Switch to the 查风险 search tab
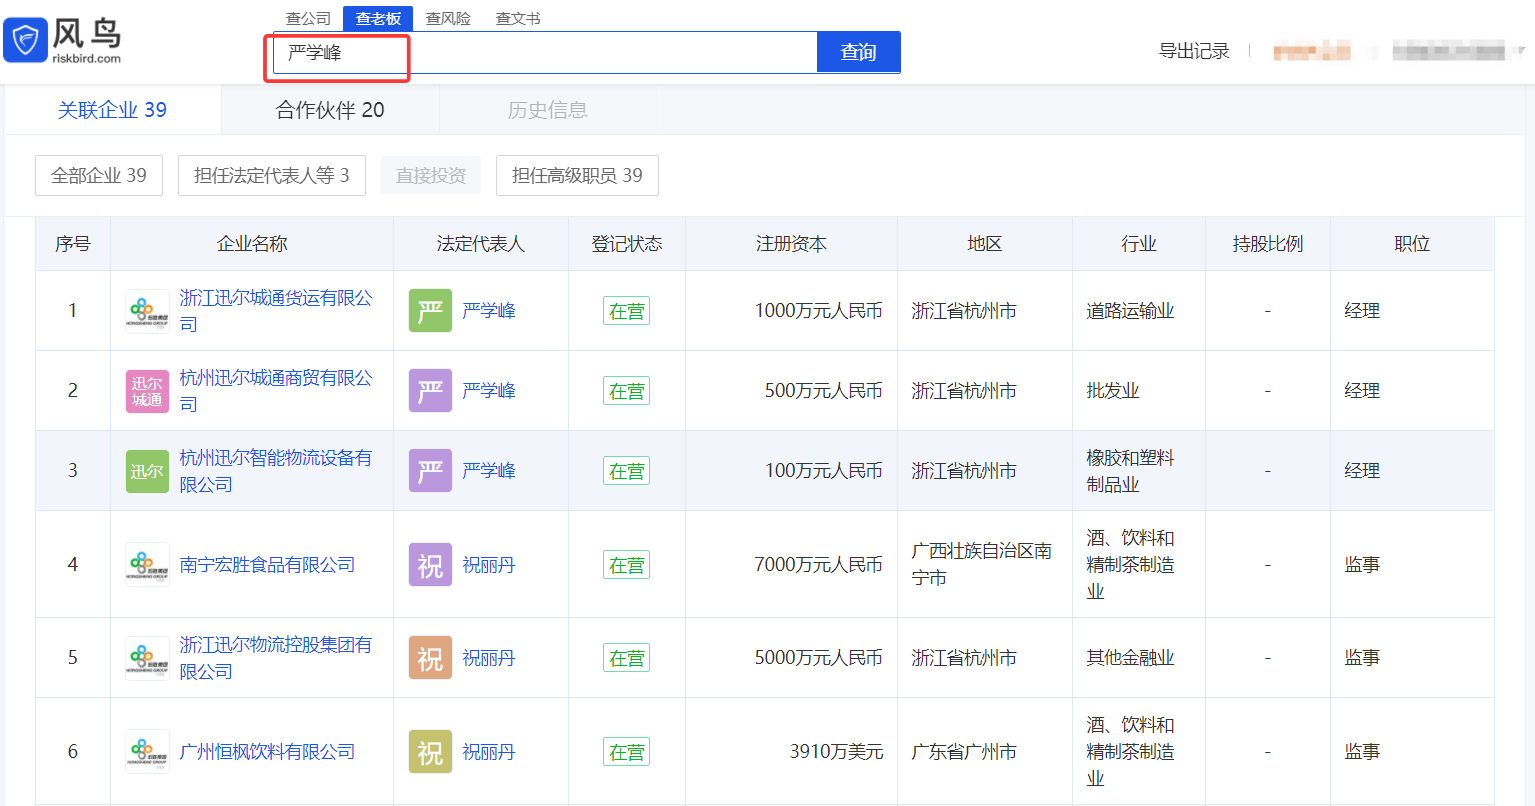 tap(448, 18)
